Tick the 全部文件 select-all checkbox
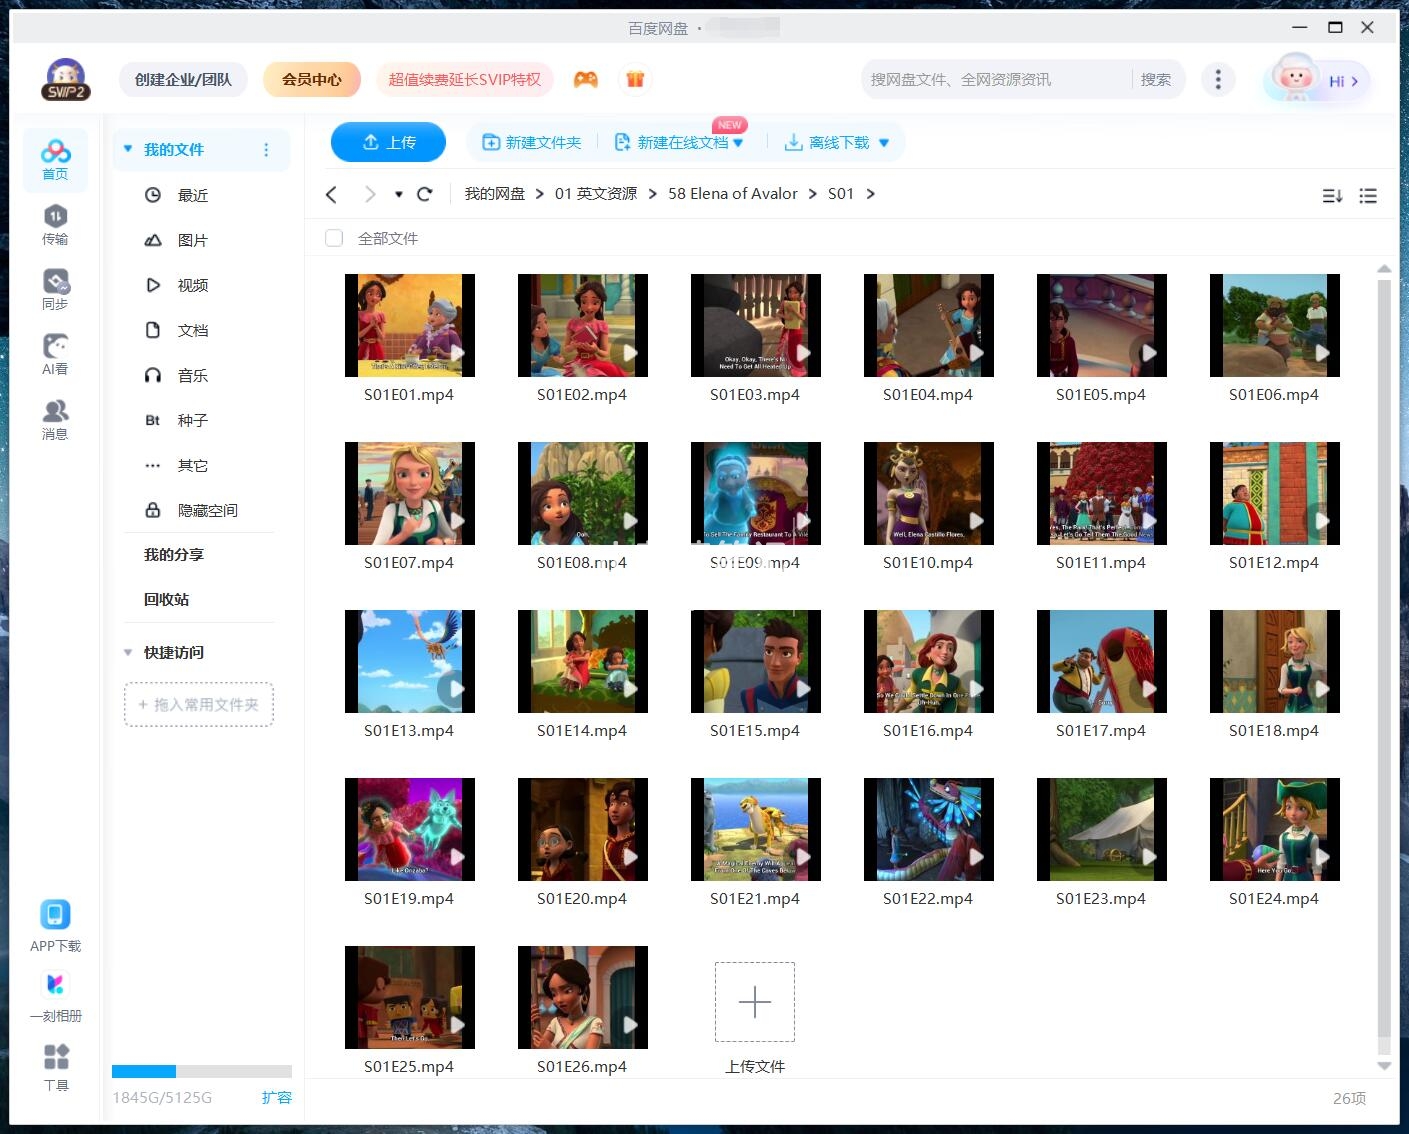 tap(334, 238)
